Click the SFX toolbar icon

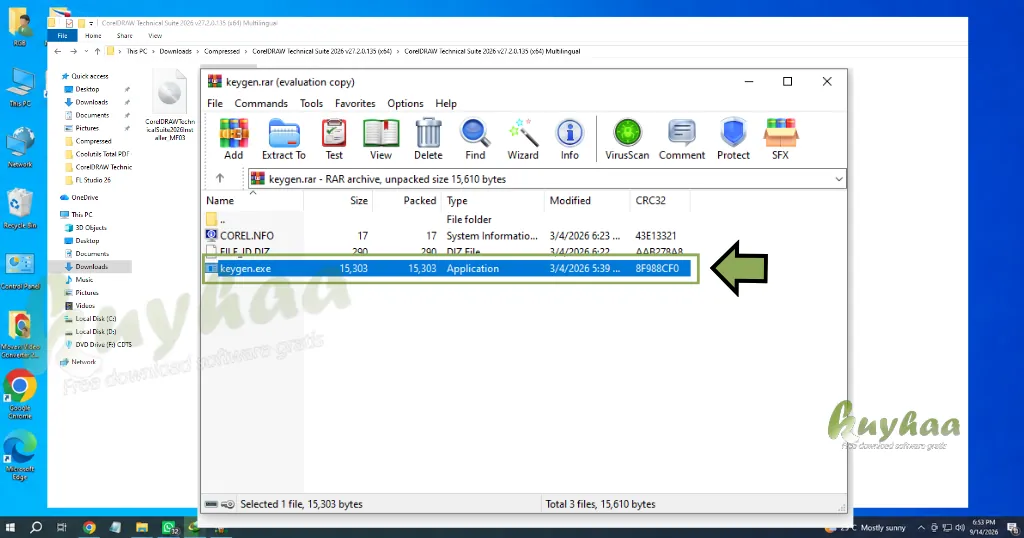[x=780, y=139]
